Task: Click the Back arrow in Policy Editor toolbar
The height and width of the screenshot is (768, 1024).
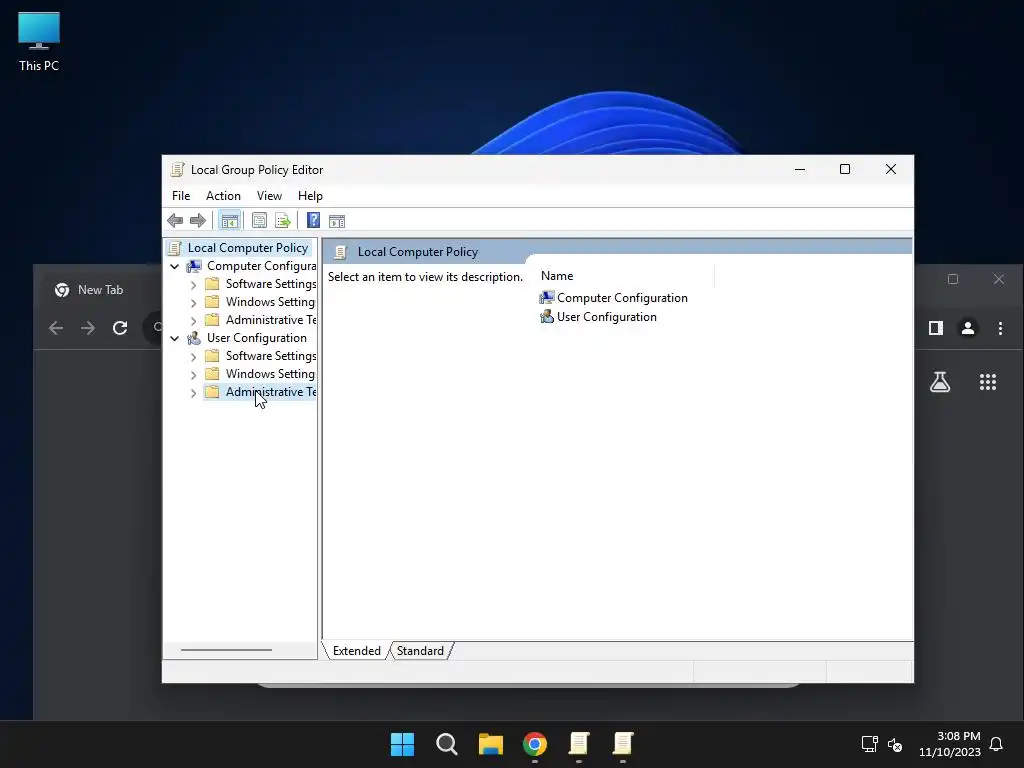Action: [175, 221]
